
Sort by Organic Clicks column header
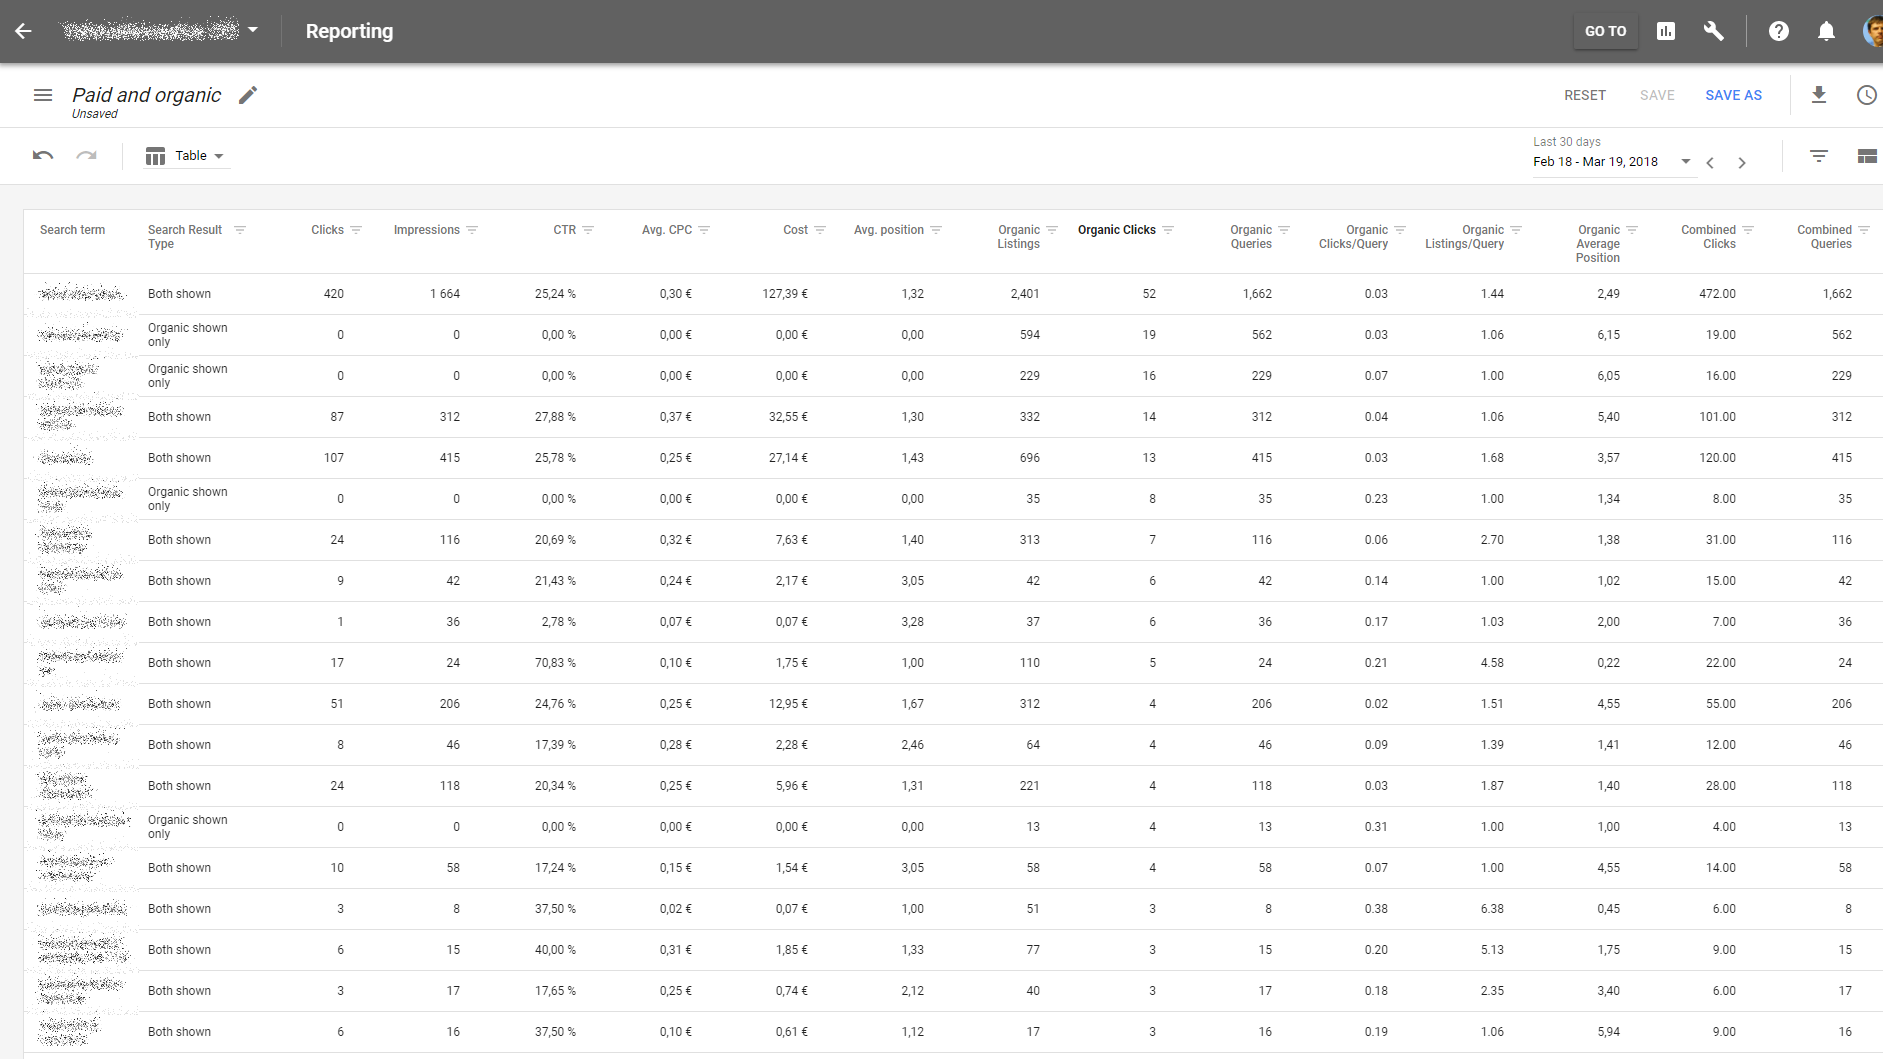tap(1116, 230)
